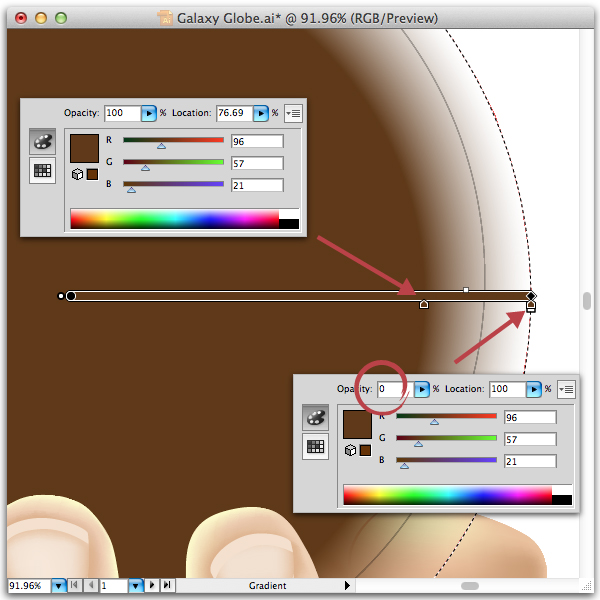Open Location dropdown next to value 100
600x600 pixels.
[533, 390]
